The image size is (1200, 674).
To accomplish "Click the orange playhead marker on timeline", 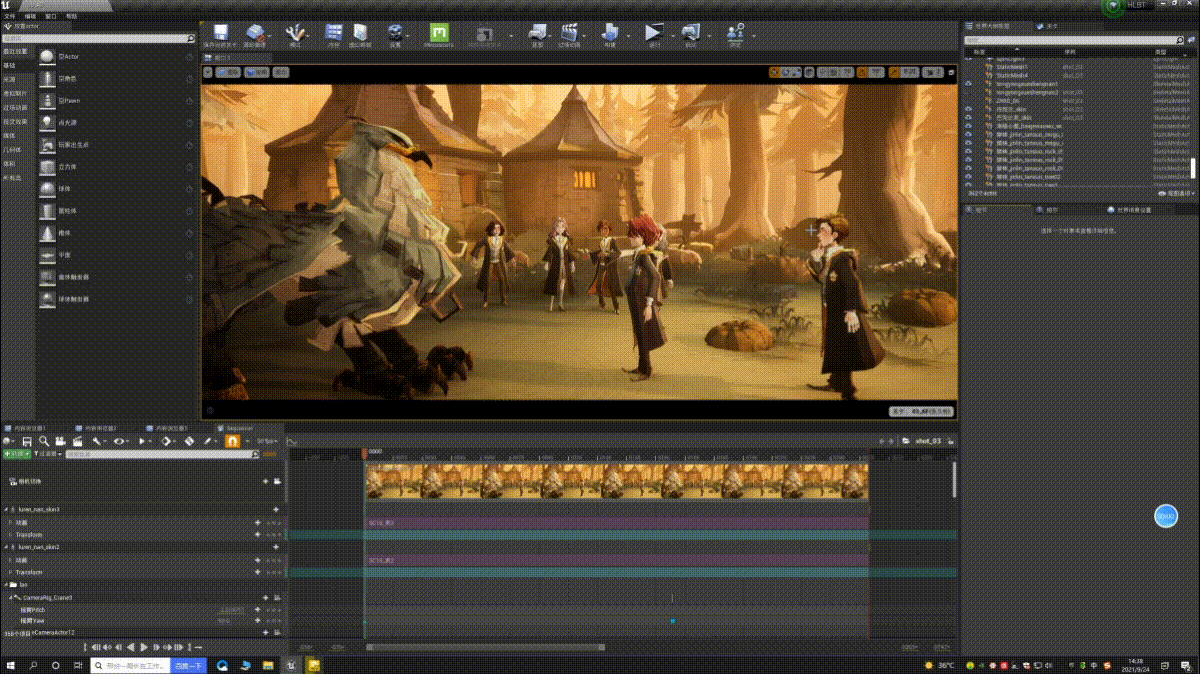I will [x=365, y=453].
